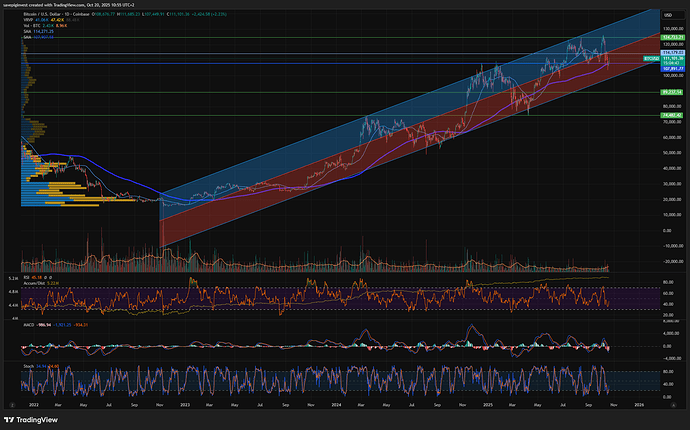Screen dimensions: 690x430
Task: Click the Accum/Dist indicator label
Action: [33, 283]
